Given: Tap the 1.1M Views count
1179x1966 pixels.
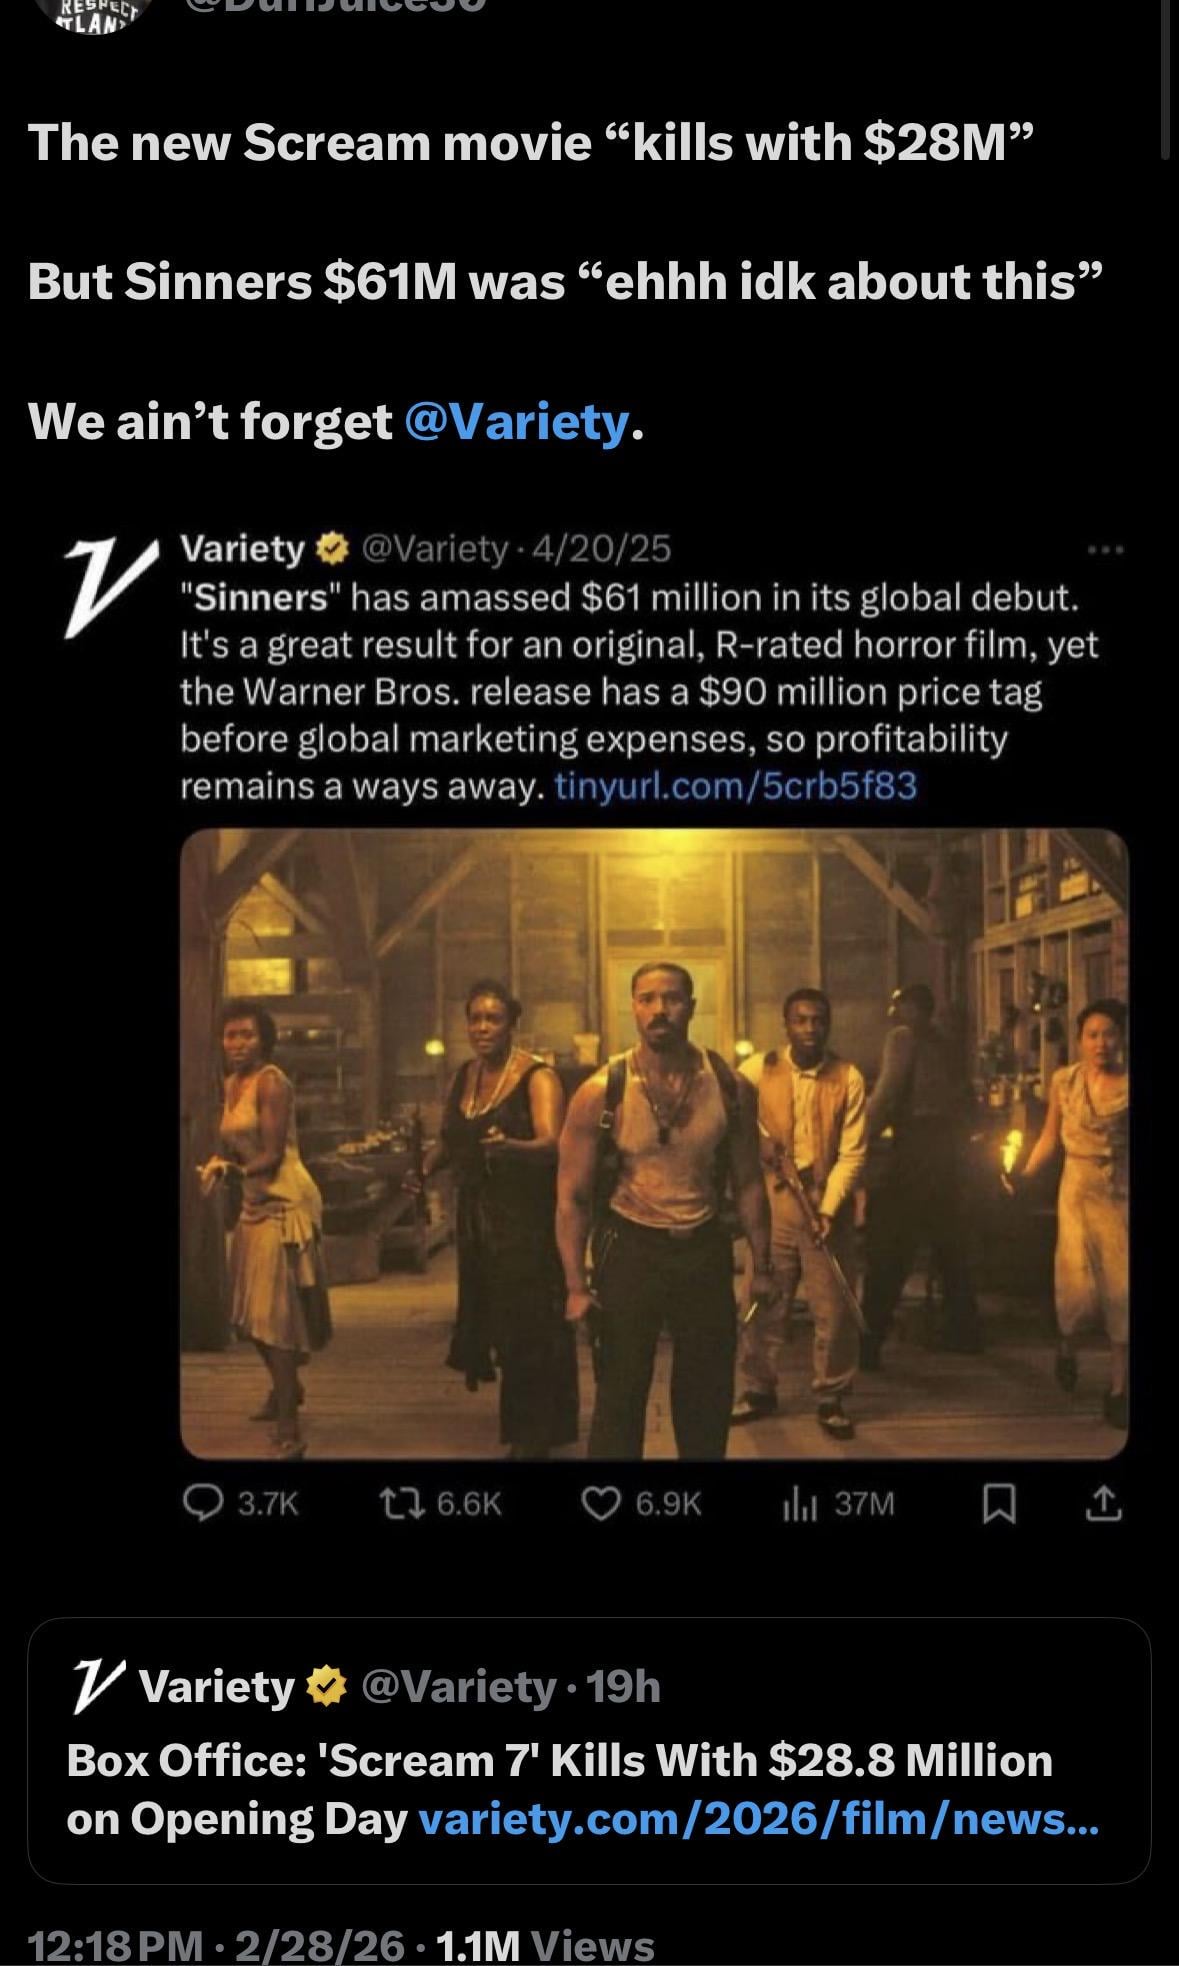Looking at the screenshot, I should [x=545, y=1946].
